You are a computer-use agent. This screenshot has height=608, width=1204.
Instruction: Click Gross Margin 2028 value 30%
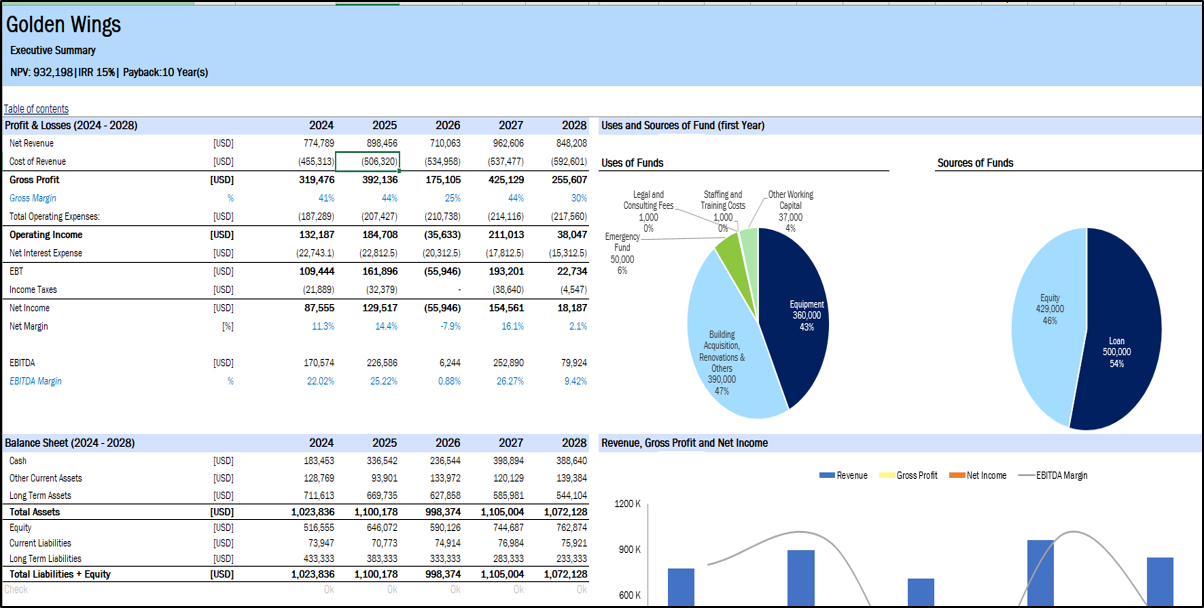click(577, 198)
